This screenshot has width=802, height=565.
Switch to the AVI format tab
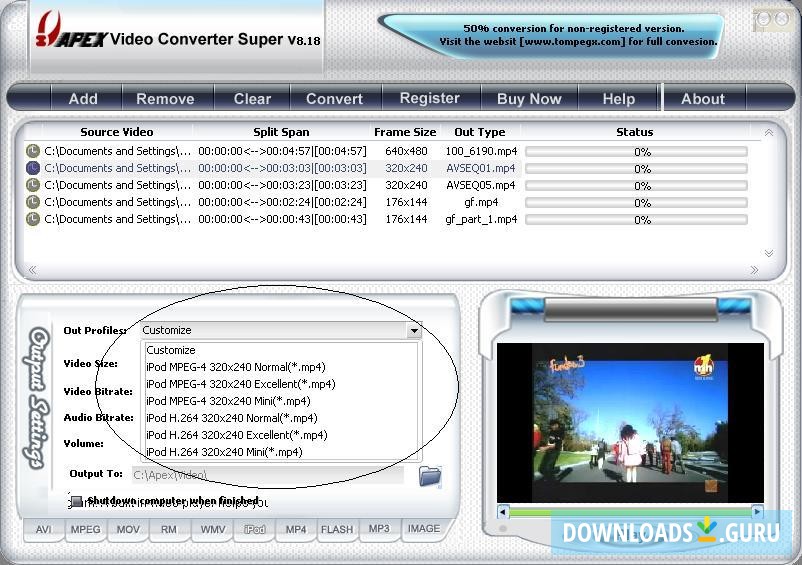click(x=43, y=530)
